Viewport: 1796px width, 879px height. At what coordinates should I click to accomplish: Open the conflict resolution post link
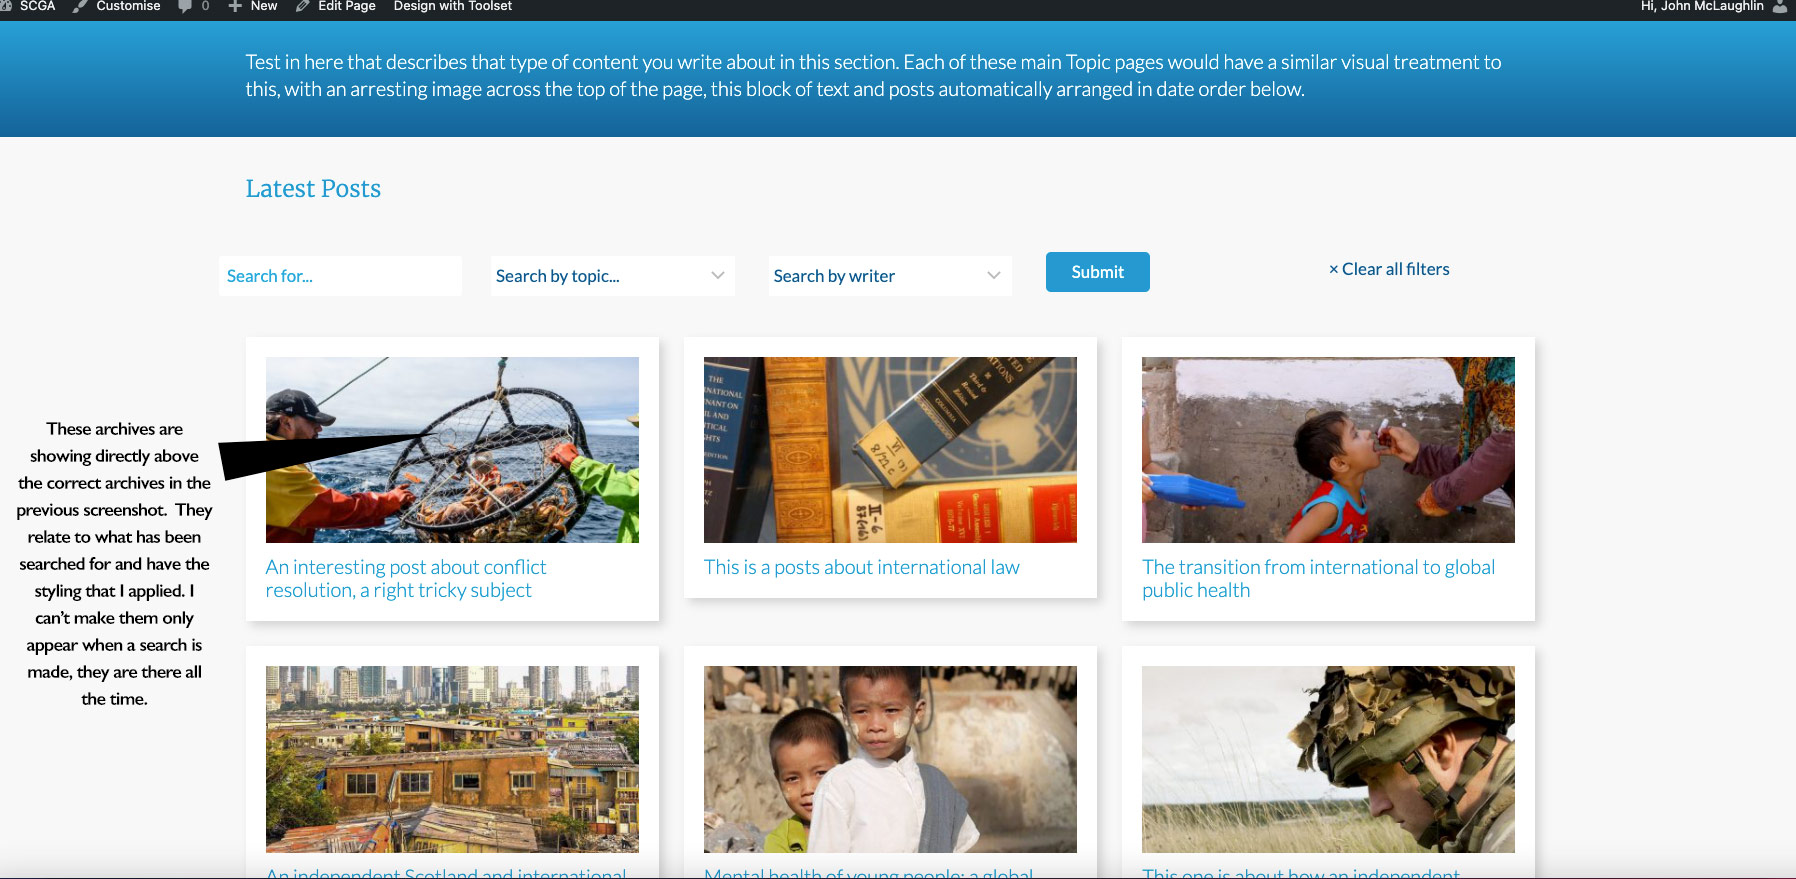pos(406,579)
